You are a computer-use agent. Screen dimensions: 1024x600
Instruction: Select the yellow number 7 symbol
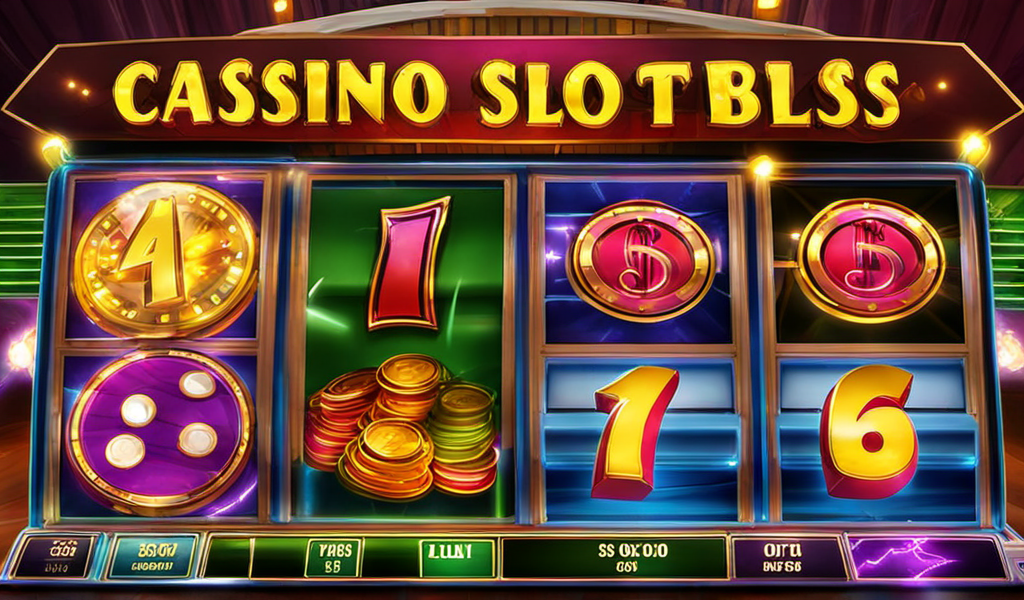633,434
